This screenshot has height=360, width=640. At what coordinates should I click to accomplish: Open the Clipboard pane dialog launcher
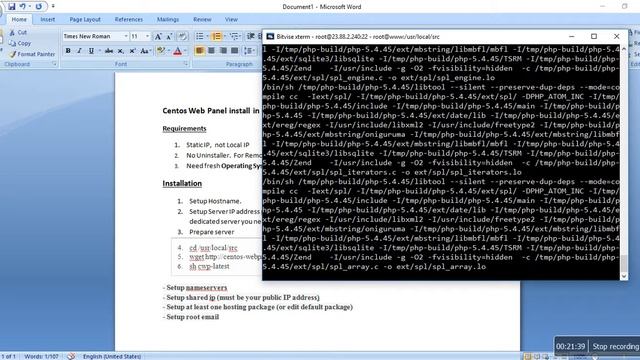54,64
